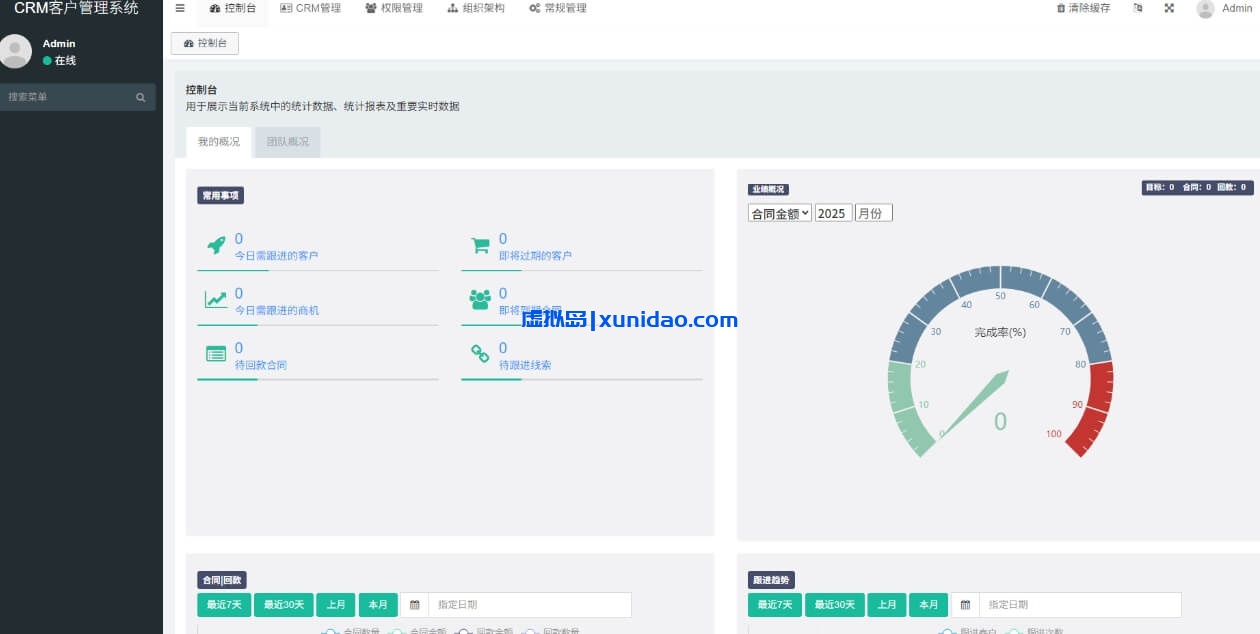
Task: Click the link icon for 待跟进线索
Action: [479, 353]
